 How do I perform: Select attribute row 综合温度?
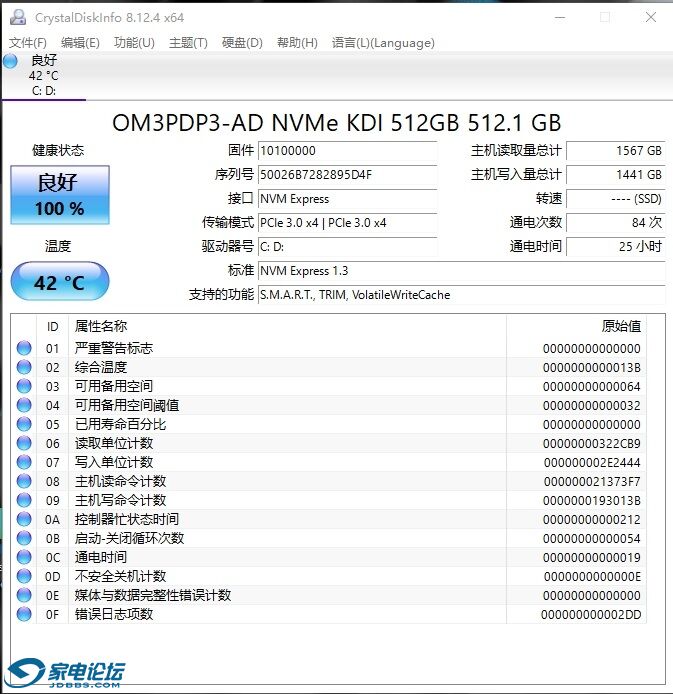pyautogui.click(x=328, y=367)
